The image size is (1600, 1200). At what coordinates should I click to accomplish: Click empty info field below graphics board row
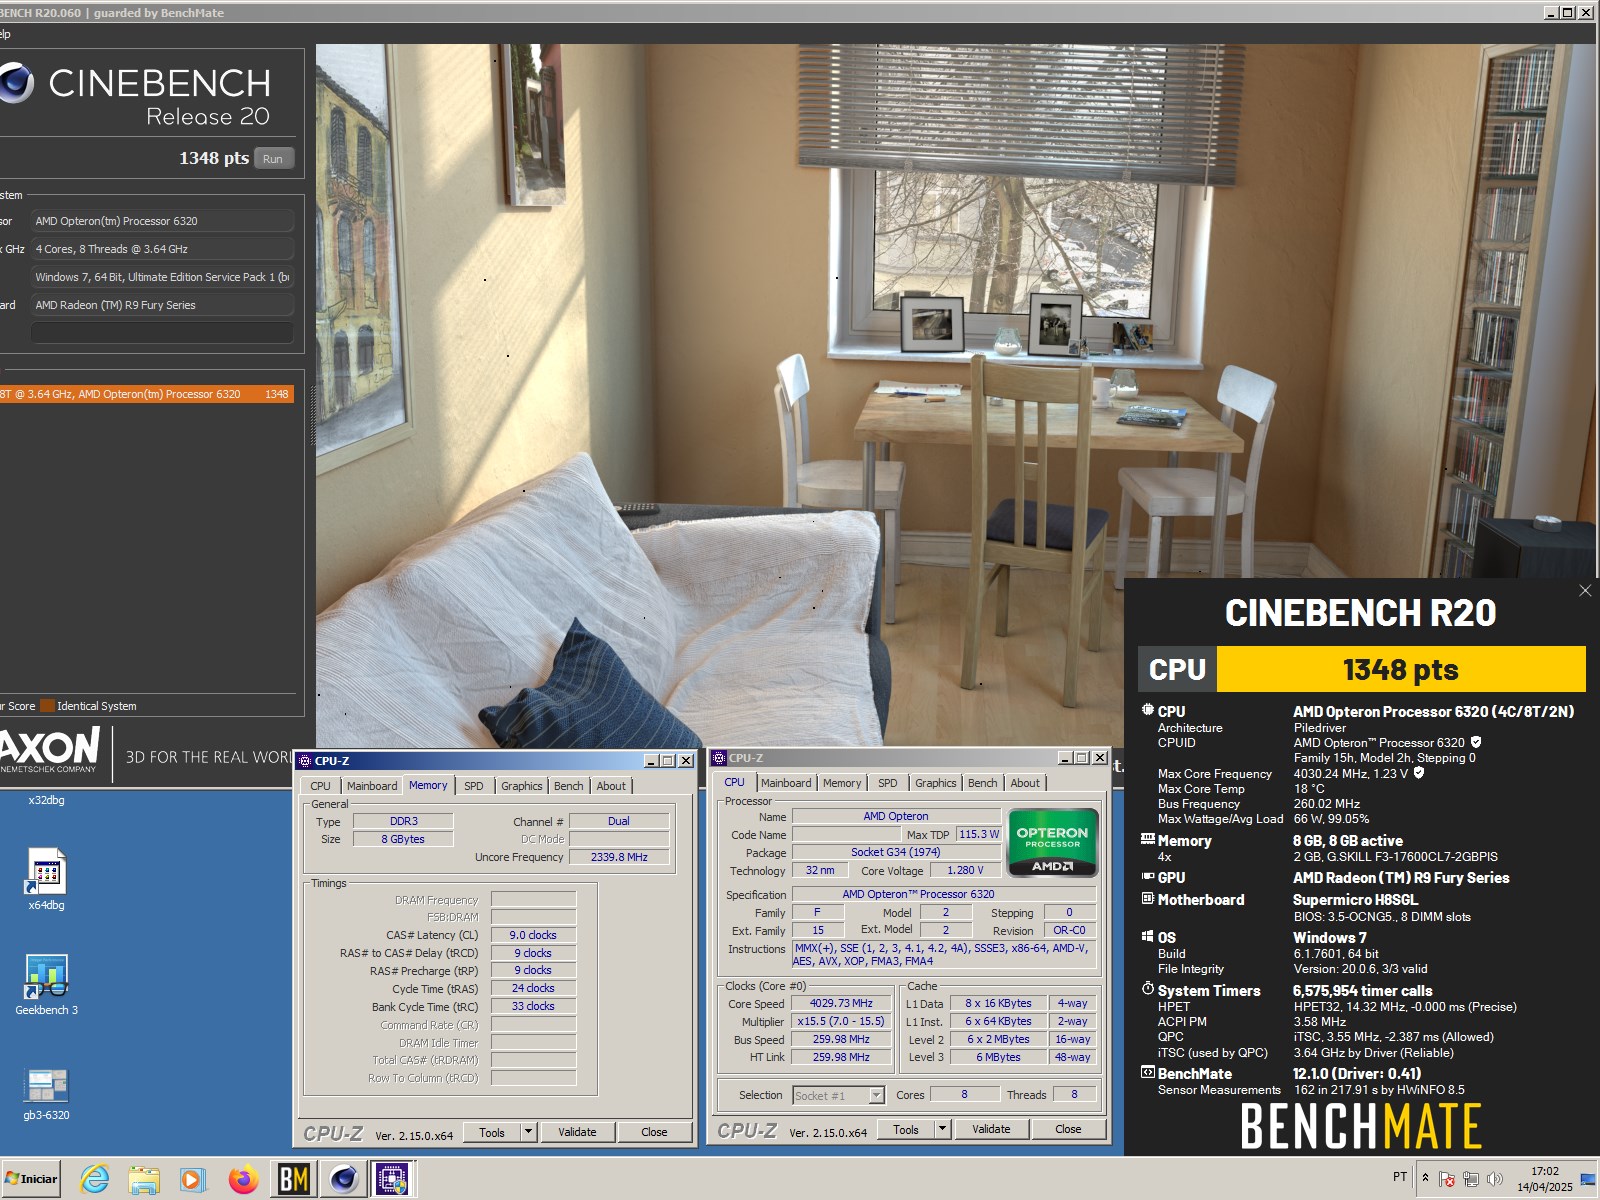click(x=162, y=333)
